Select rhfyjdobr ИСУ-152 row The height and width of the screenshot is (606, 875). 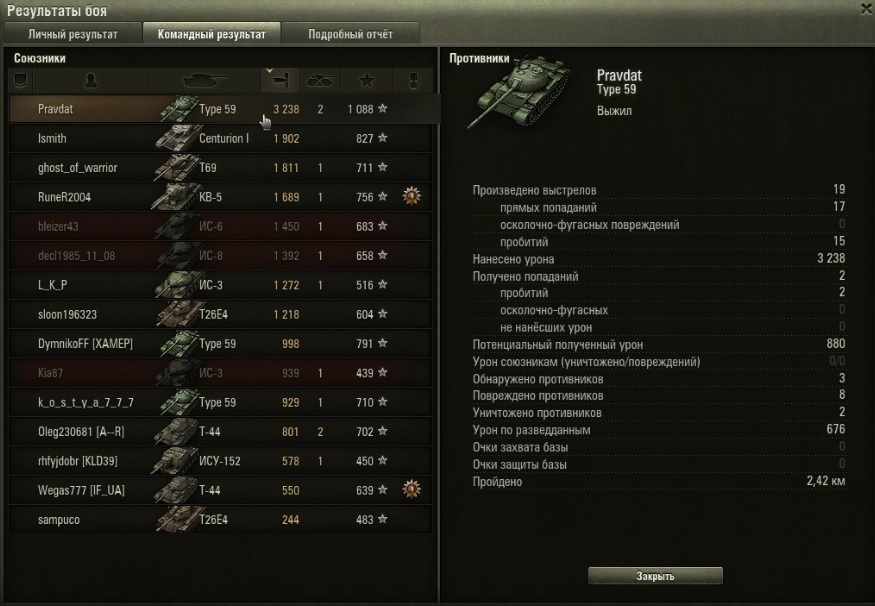point(220,461)
